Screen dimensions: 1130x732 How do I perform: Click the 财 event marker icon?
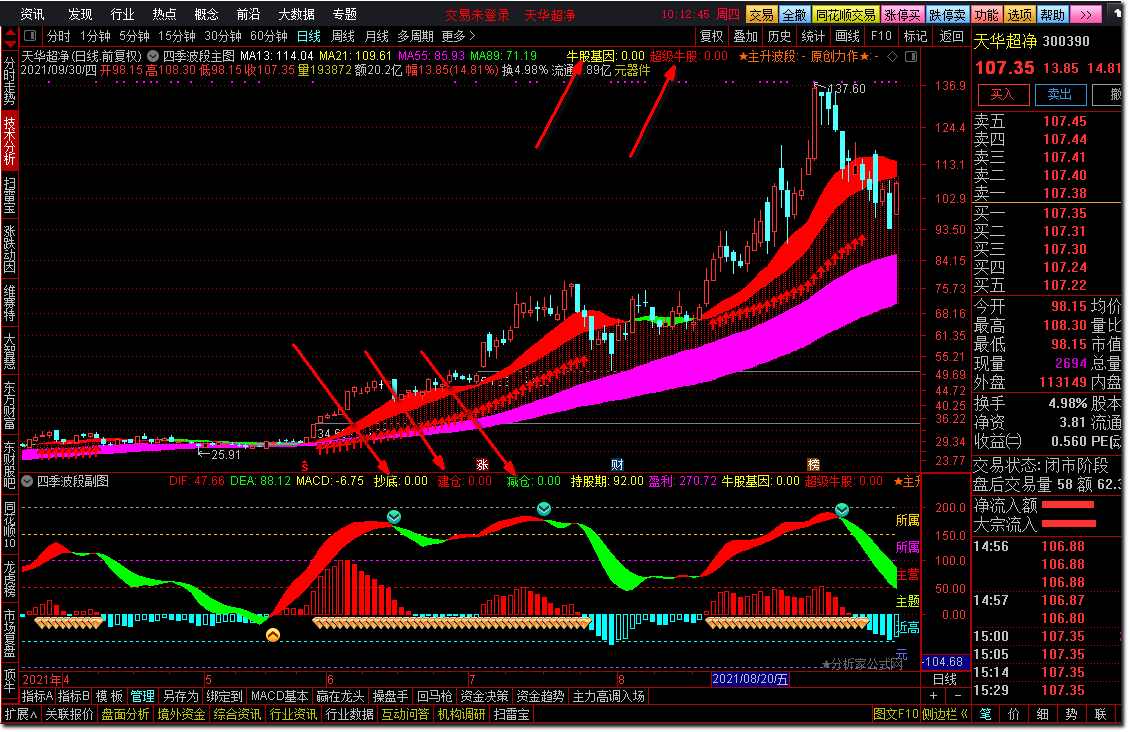[618, 465]
